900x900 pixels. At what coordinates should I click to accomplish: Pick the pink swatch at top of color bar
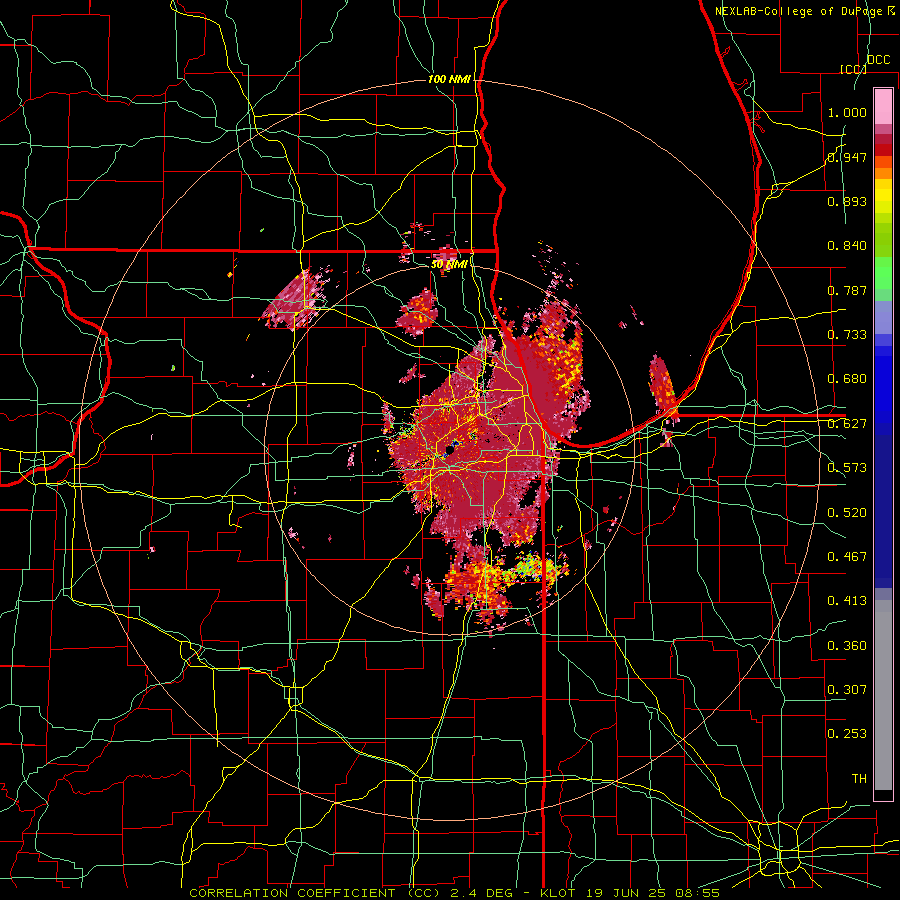pyautogui.click(x=883, y=106)
